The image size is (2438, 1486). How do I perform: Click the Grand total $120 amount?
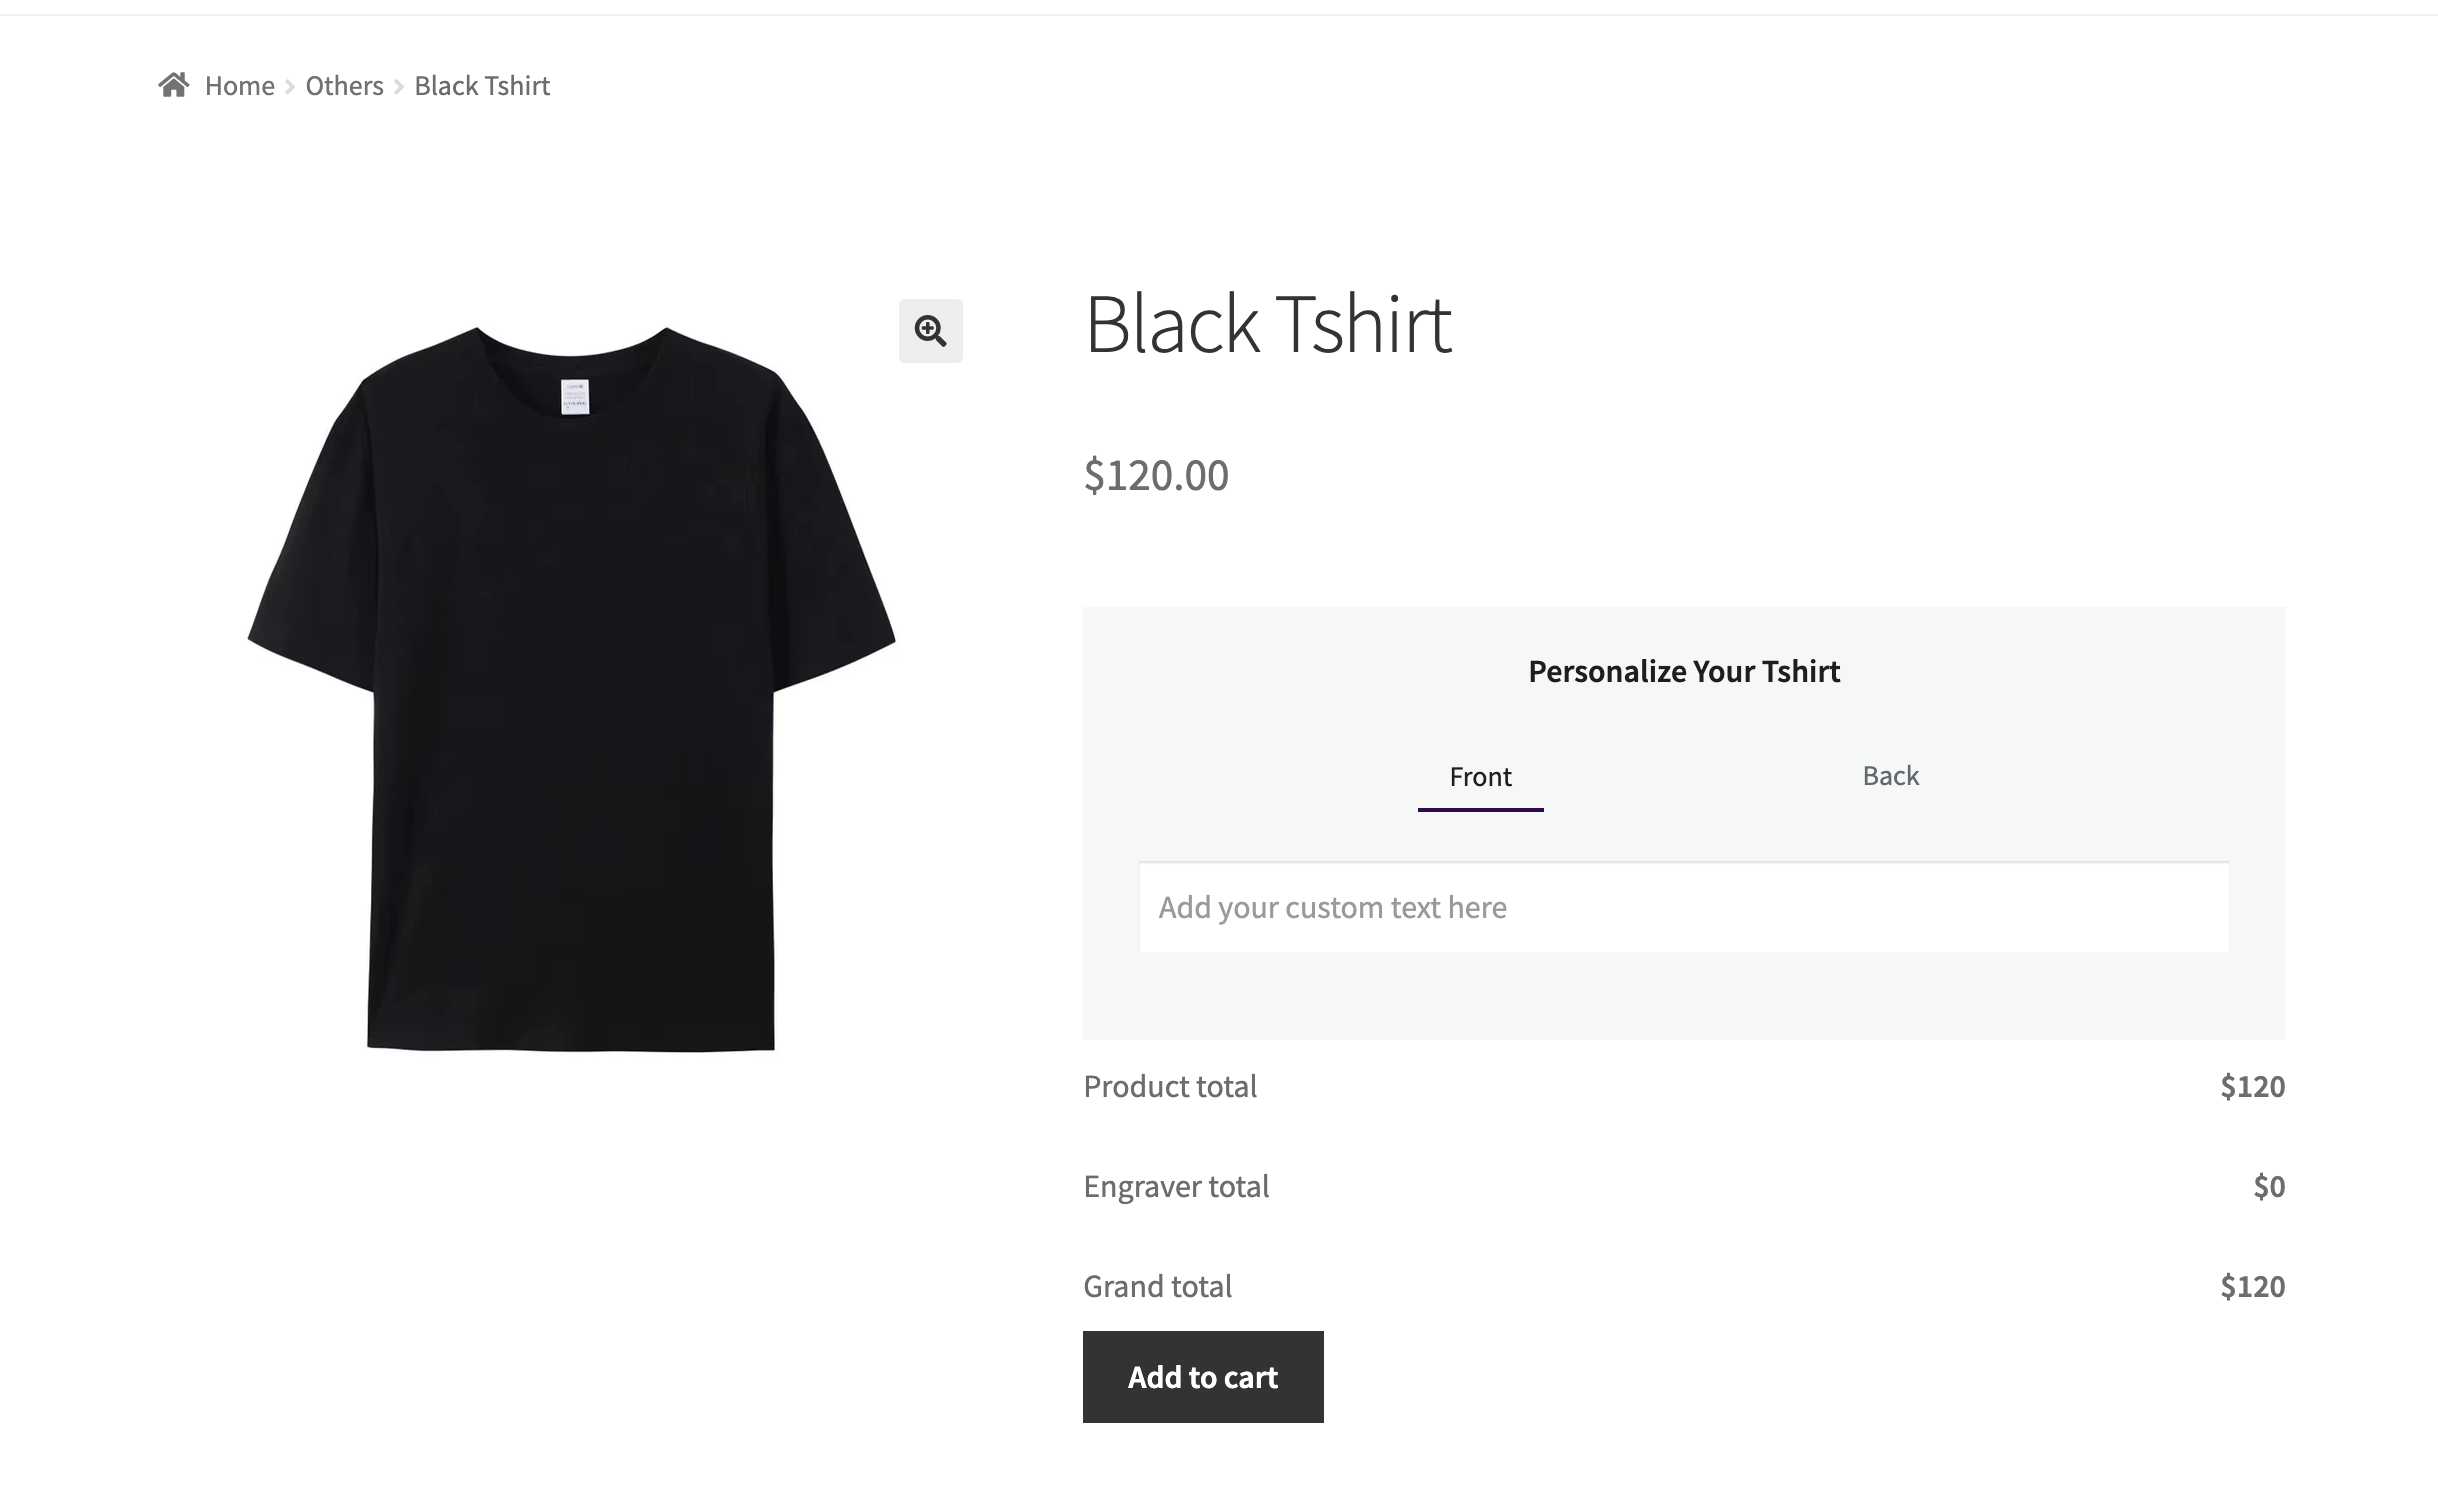click(2253, 1286)
